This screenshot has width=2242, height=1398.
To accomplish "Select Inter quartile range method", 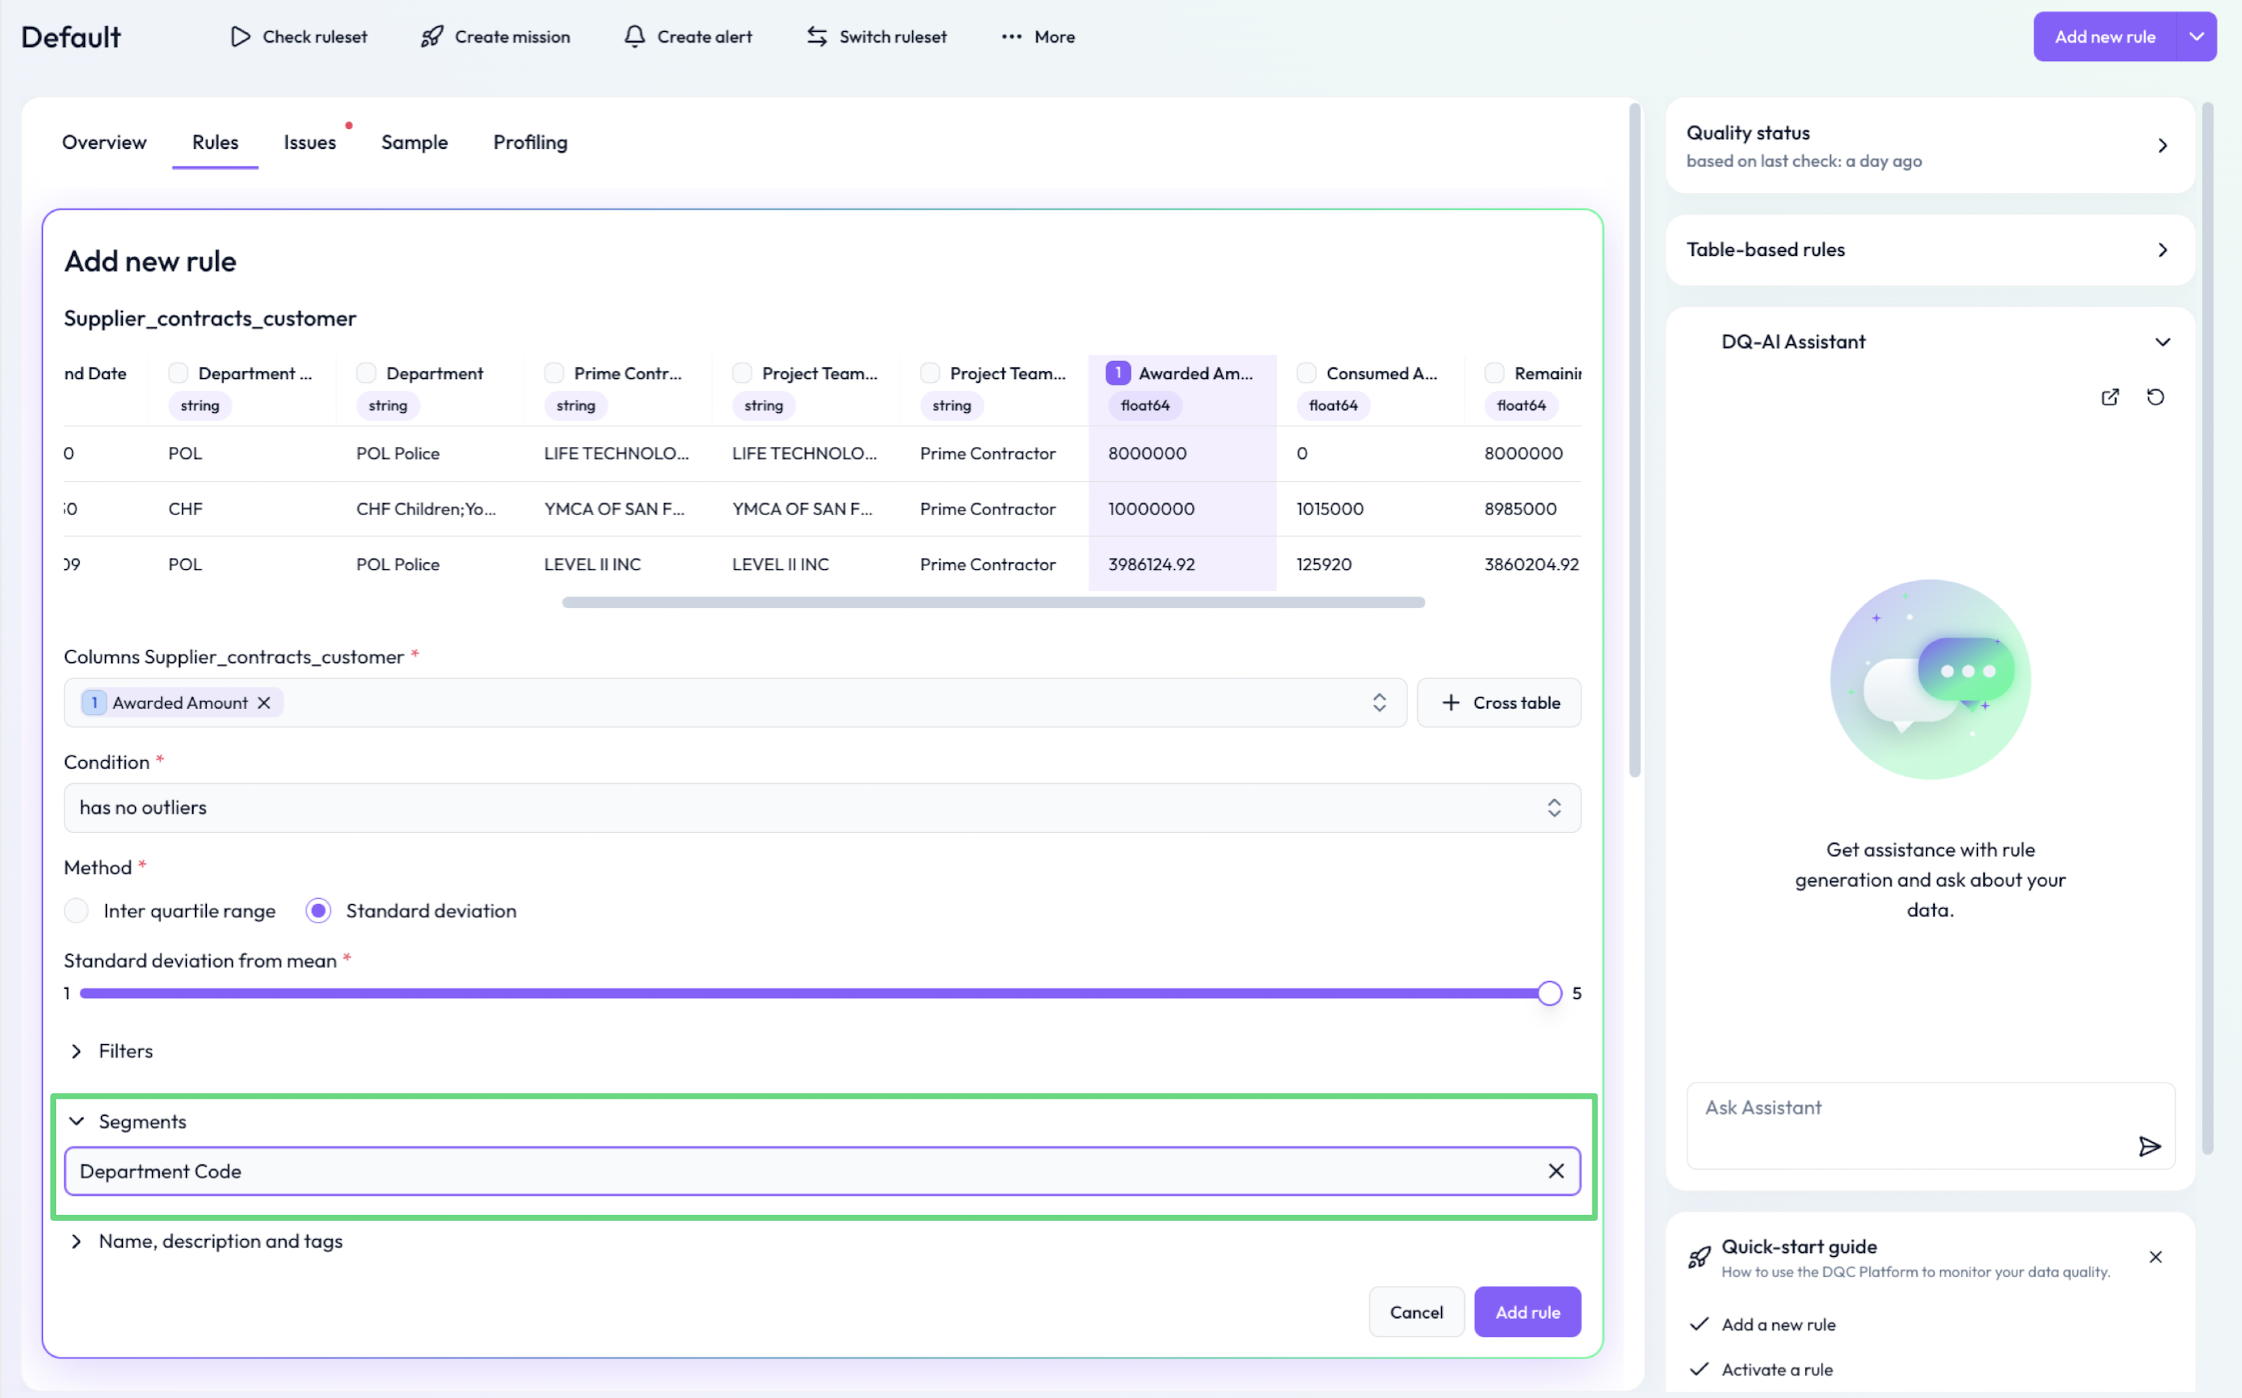I will tap(77, 911).
